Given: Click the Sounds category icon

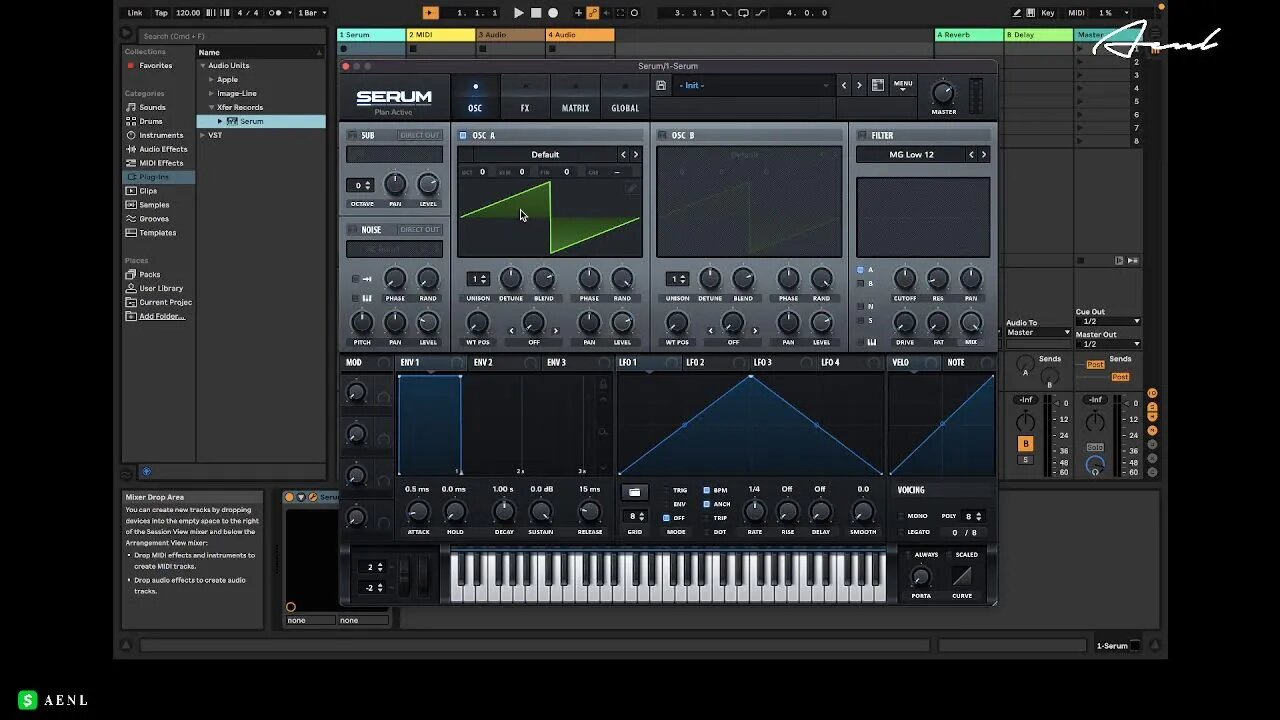Looking at the screenshot, I should 132,107.
